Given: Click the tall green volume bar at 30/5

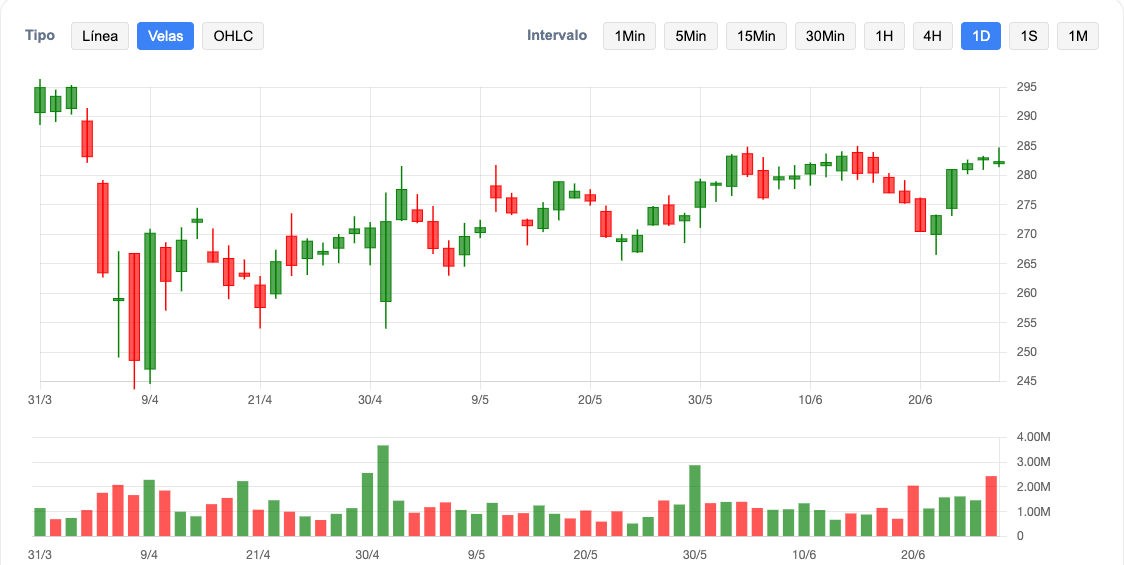Looking at the screenshot, I should [695, 500].
